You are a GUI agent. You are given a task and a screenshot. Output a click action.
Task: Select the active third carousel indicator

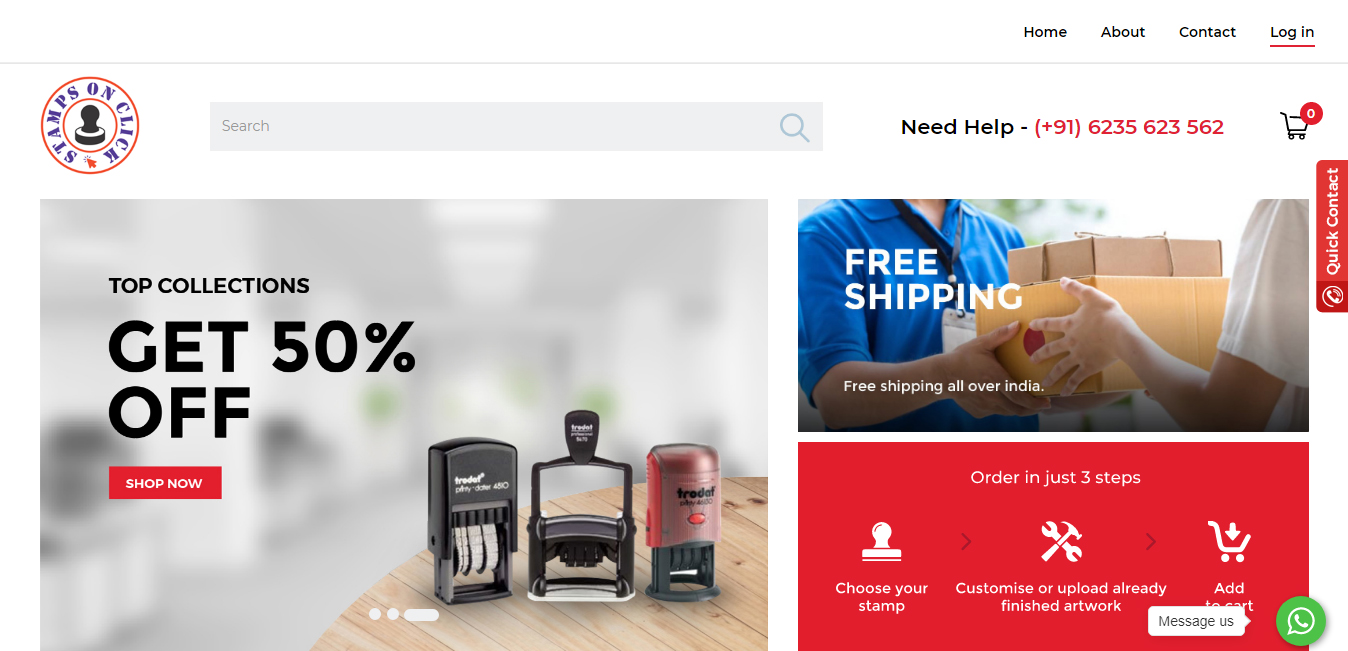tap(421, 614)
